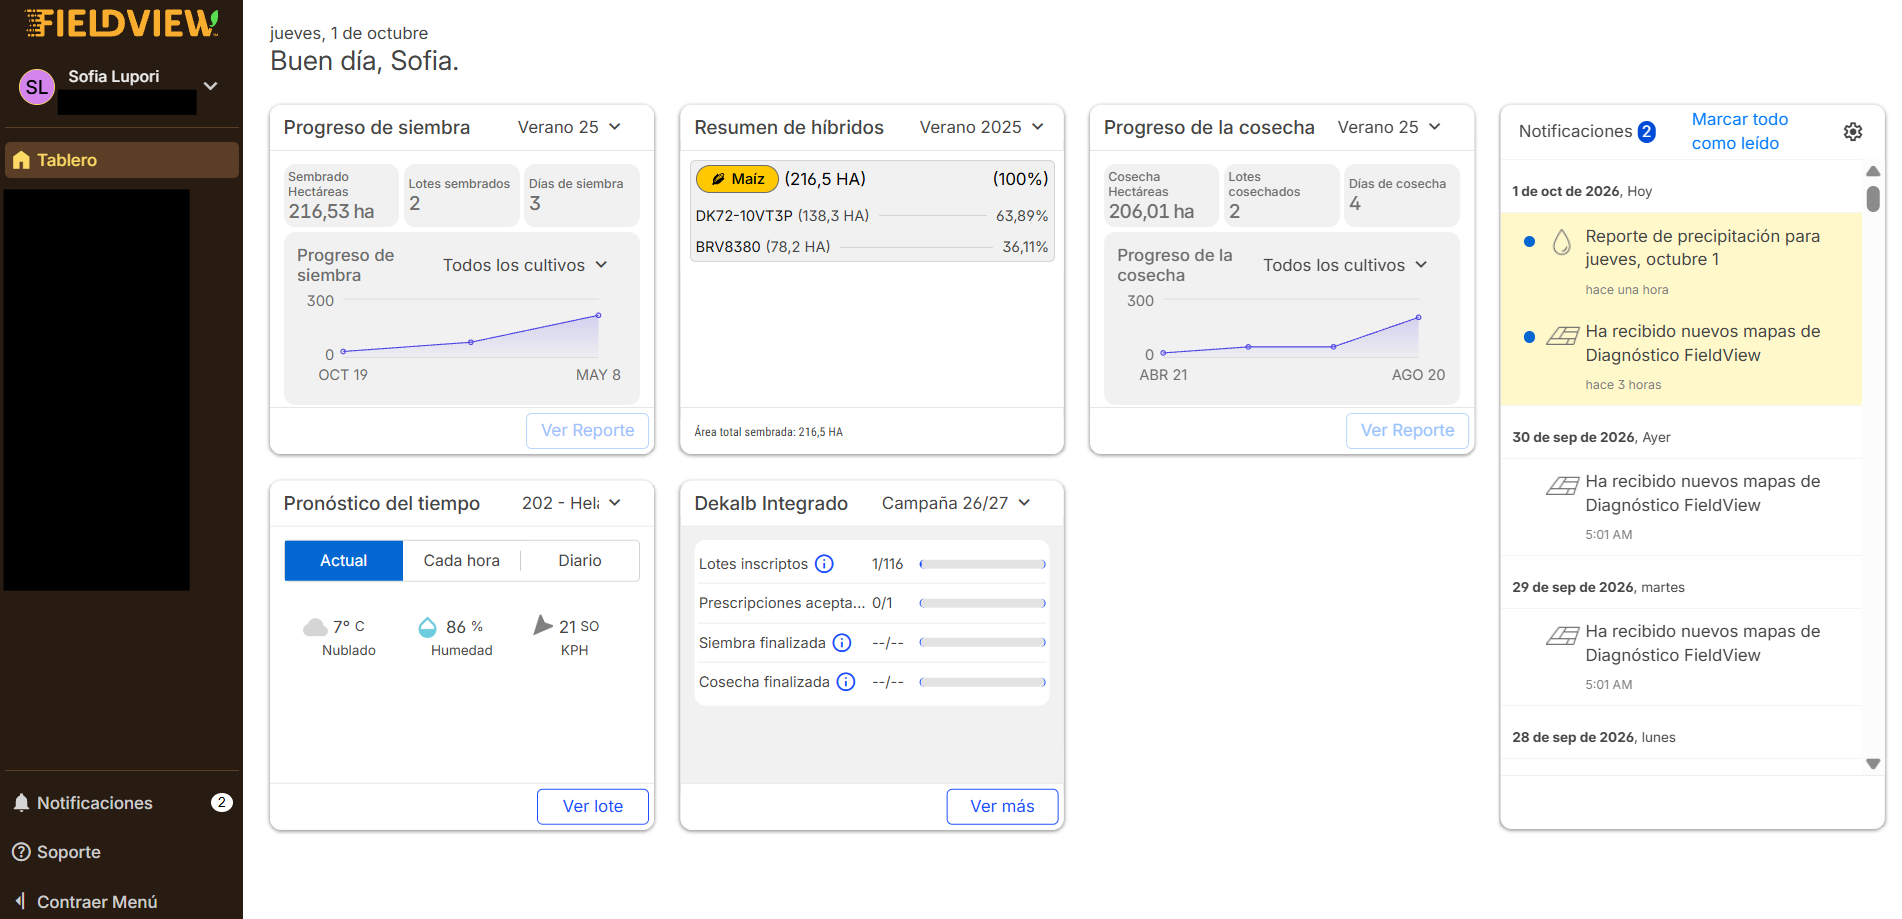Click the Maíz crop badge
The height and width of the screenshot is (919, 1902).
point(737,179)
